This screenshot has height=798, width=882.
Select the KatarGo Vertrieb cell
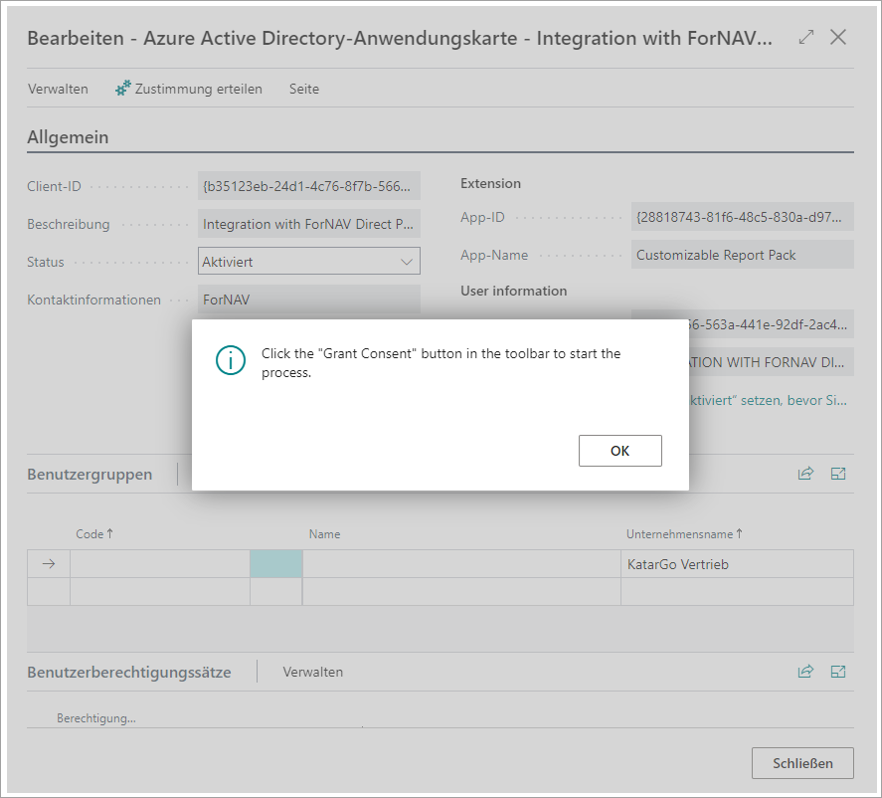tap(737, 564)
